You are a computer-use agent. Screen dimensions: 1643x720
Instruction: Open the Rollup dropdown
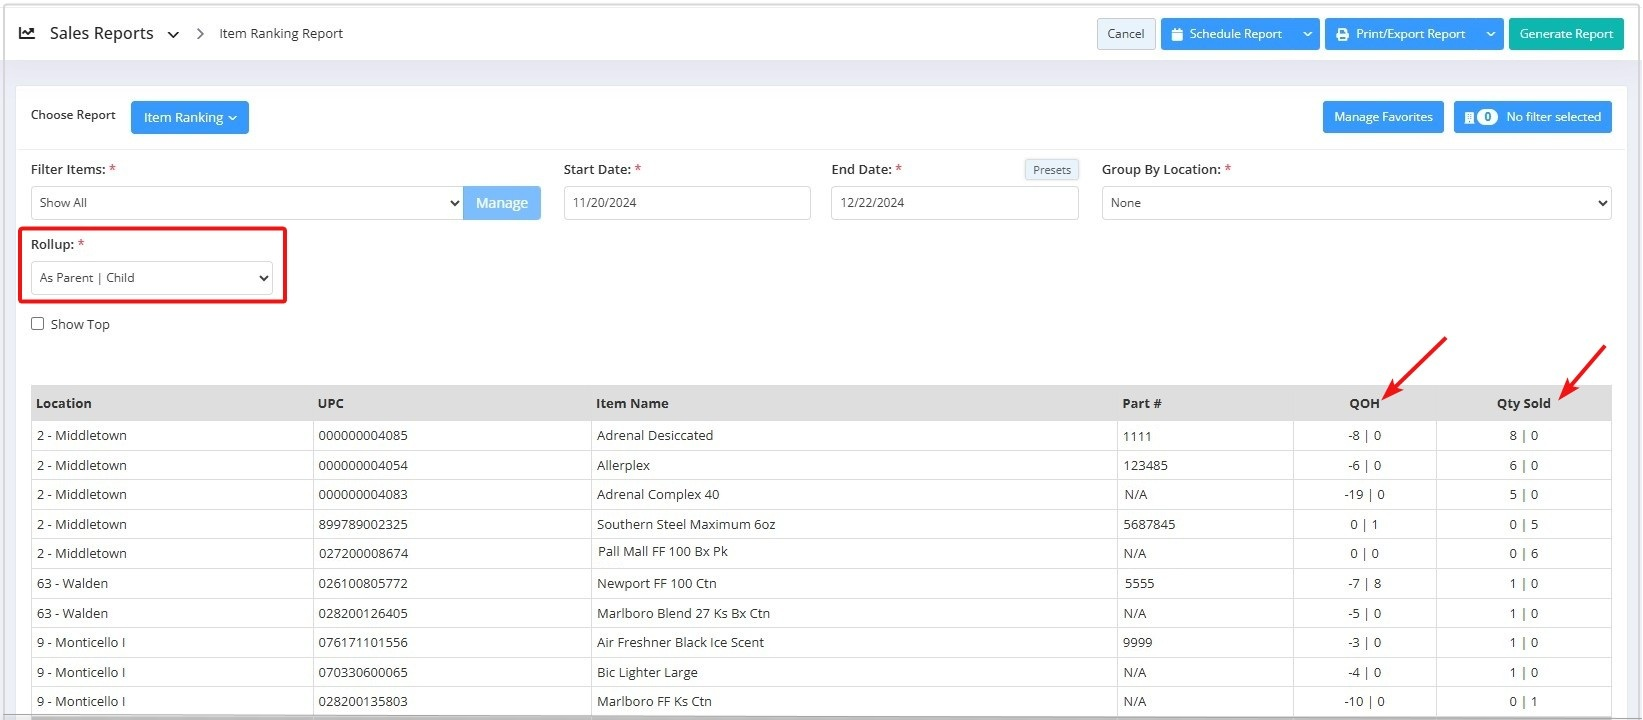[x=154, y=278]
